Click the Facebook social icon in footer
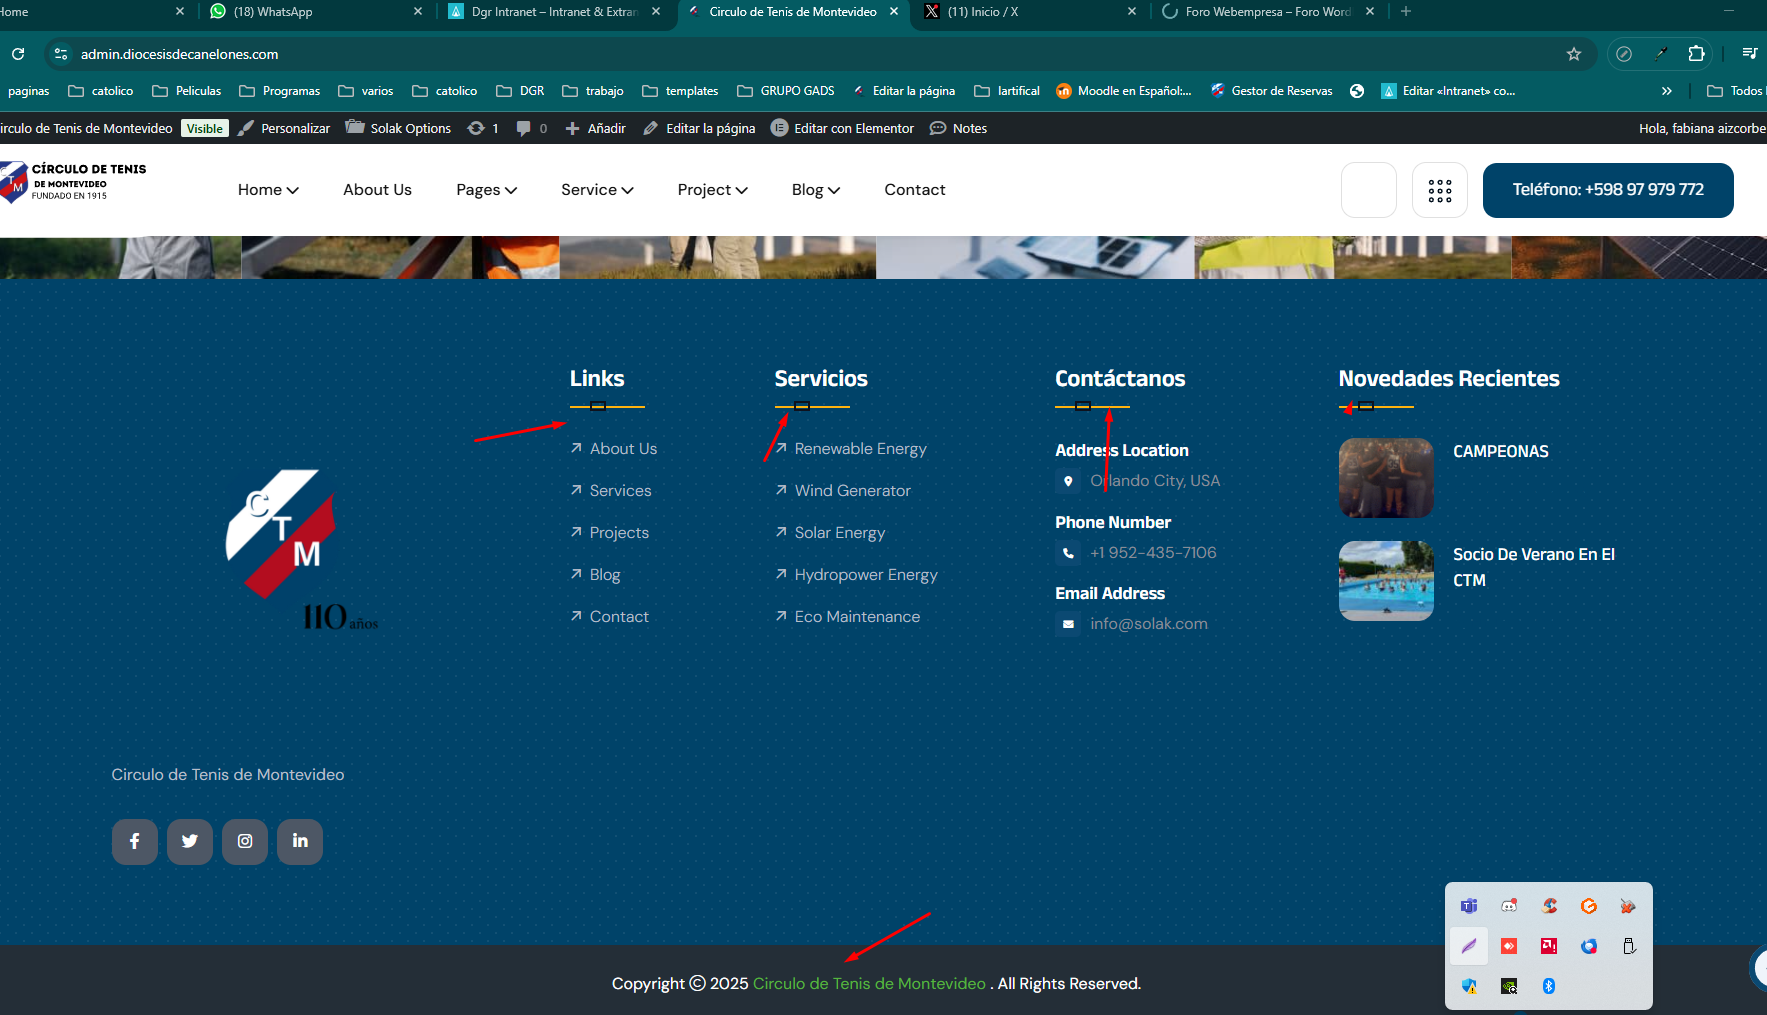Screen dimensions: 1767x1015 pos(134,841)
